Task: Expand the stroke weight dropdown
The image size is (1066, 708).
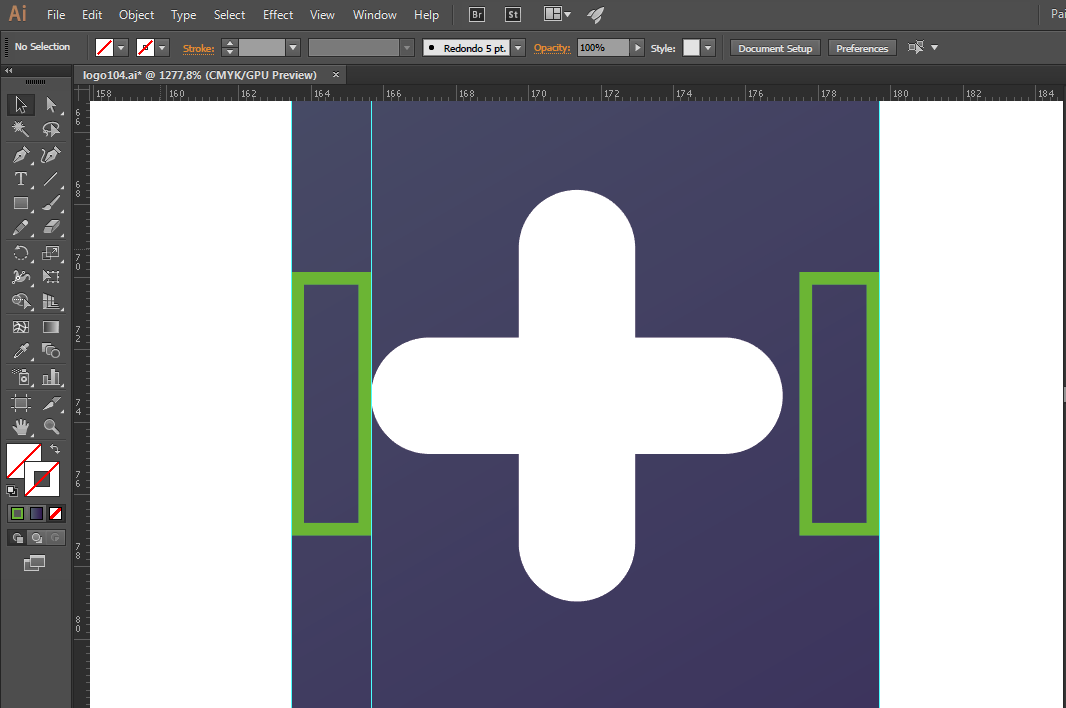Action: 293,48
